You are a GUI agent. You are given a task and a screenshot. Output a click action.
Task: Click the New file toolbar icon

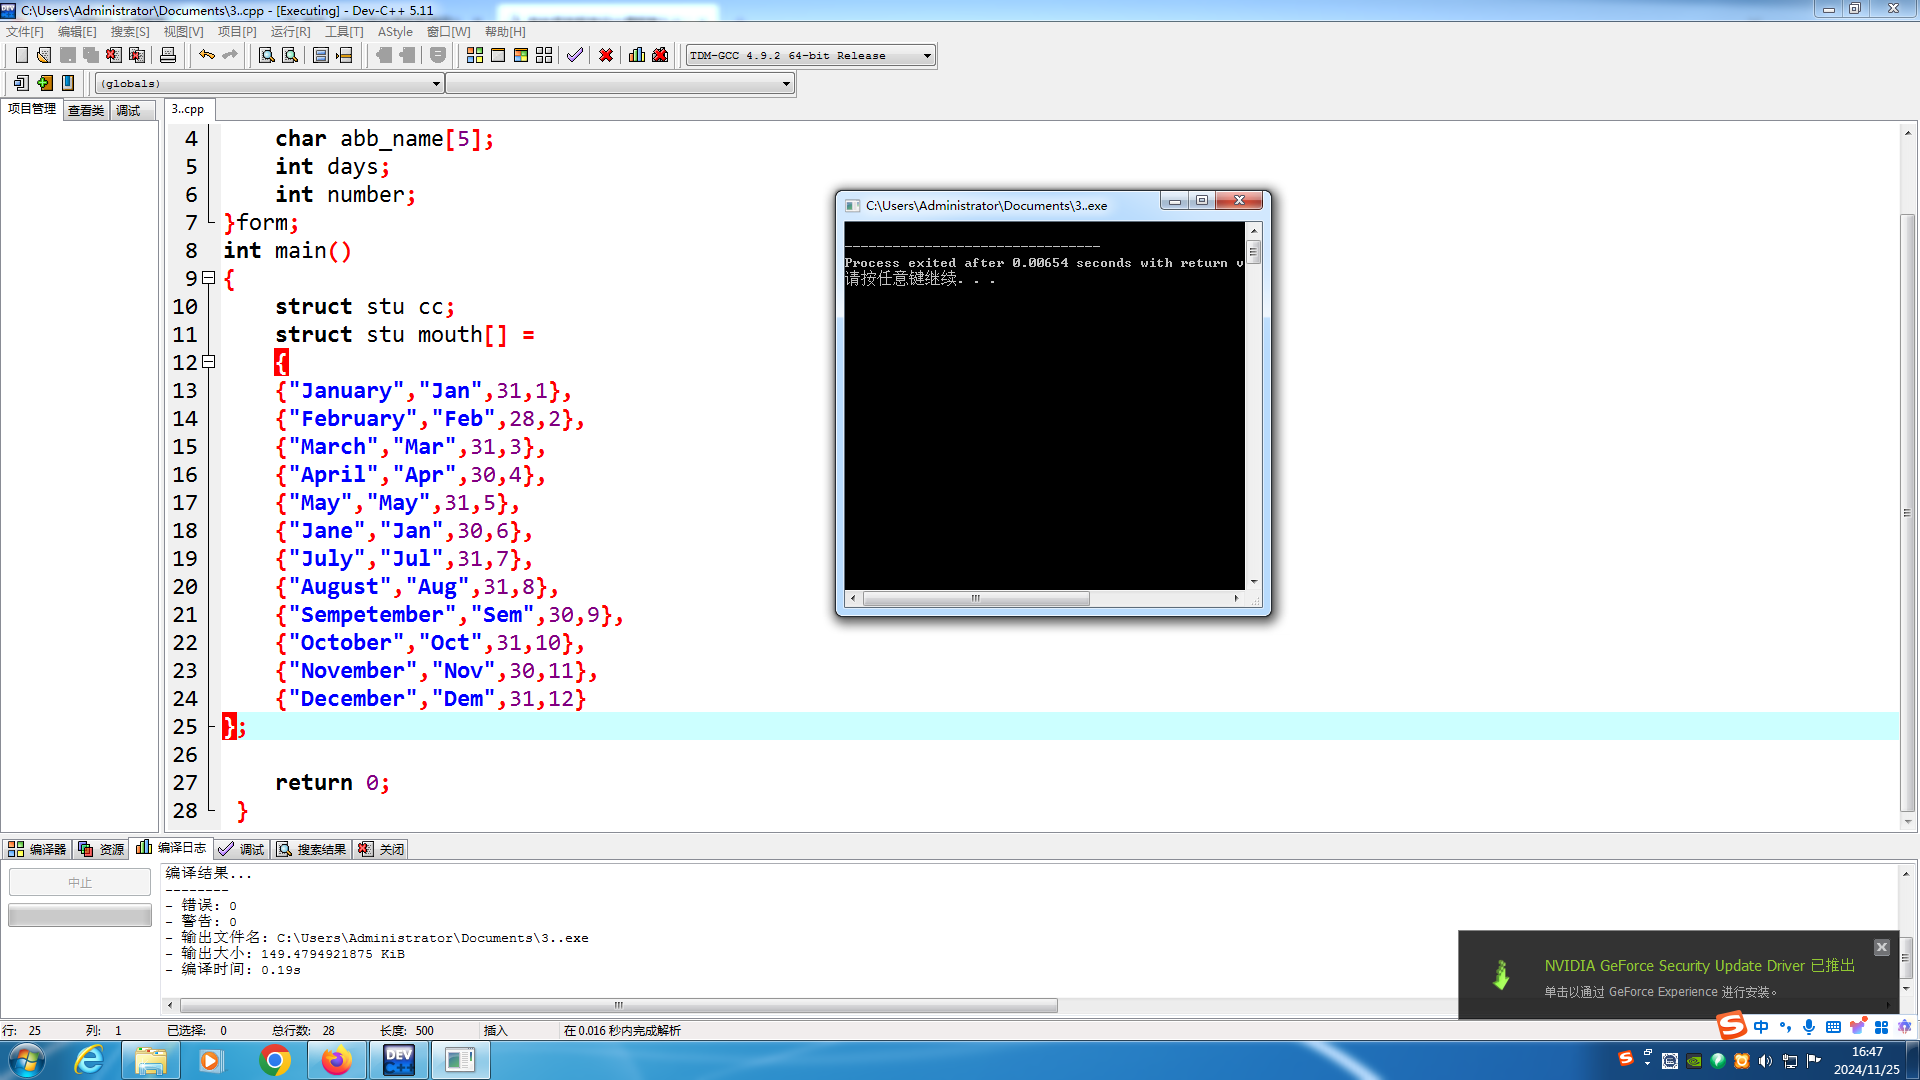(x=21, y=55)
